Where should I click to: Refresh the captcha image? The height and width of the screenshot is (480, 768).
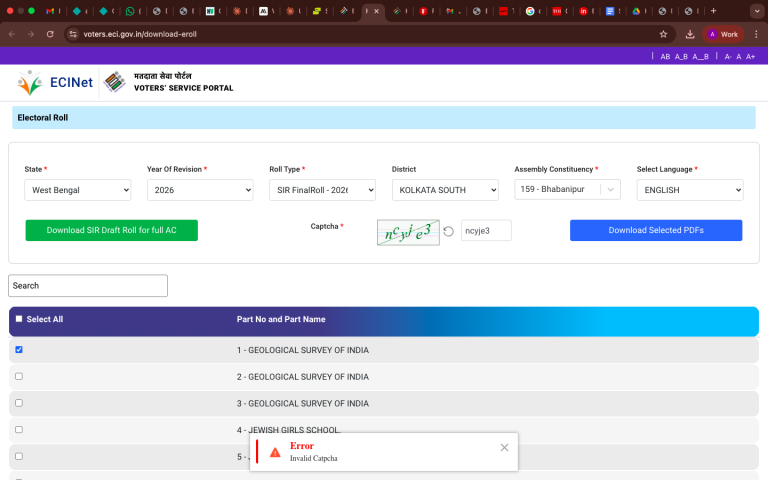tap(449, 231)
